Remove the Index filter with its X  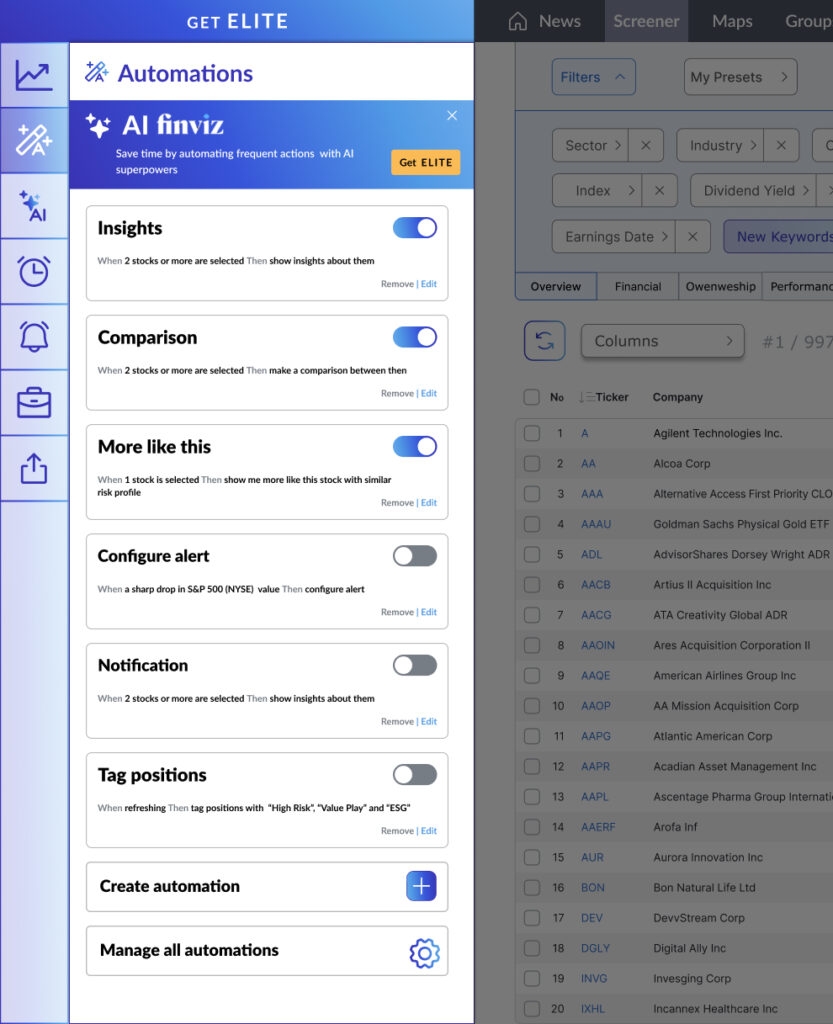point(659,191)
